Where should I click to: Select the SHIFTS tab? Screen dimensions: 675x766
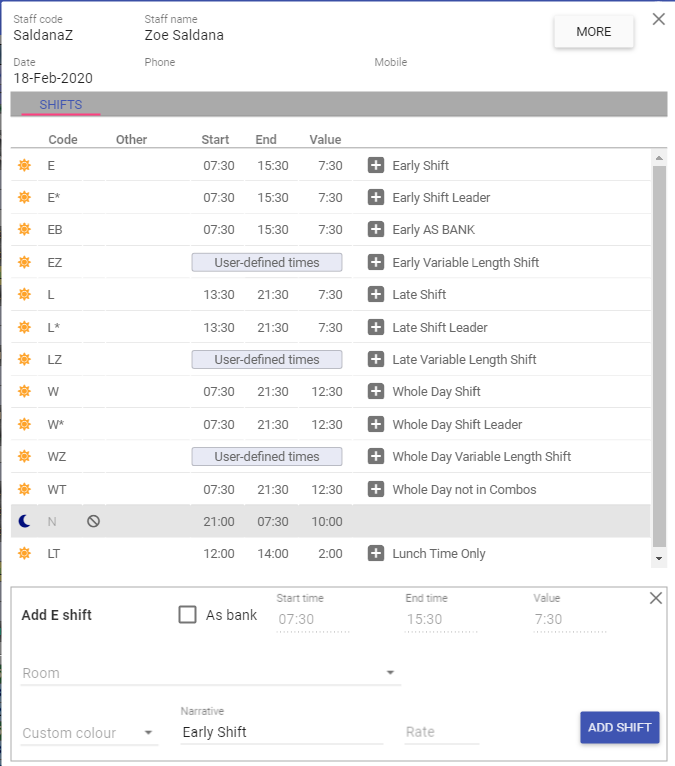click(x=61, y=105)
